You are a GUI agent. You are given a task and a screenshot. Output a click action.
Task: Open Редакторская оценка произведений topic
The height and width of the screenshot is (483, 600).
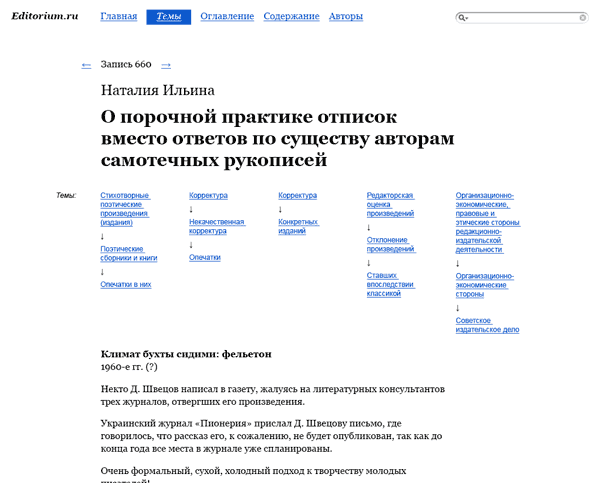point(390,204)
